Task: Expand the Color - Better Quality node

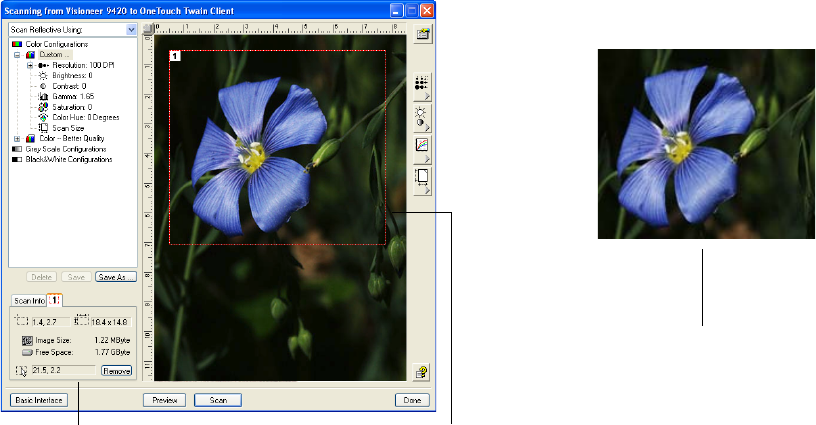Action: pyautogui.click(x=17, y=138)
